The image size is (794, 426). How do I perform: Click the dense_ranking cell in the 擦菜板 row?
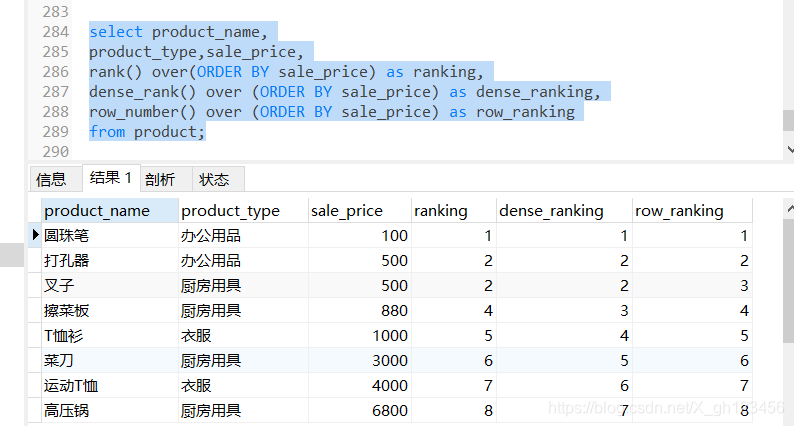click(x=565, y=311)
